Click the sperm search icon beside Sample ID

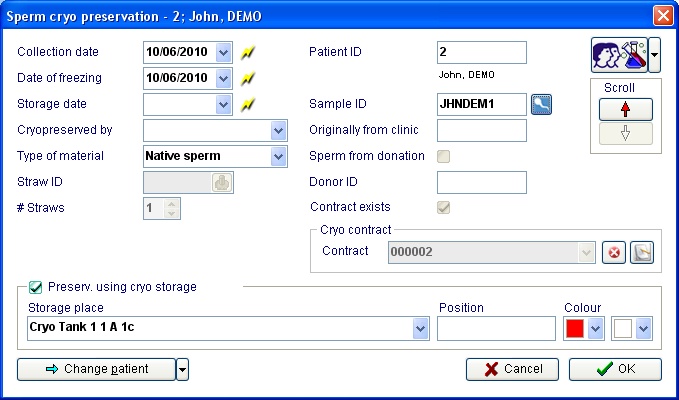(541, 104)
